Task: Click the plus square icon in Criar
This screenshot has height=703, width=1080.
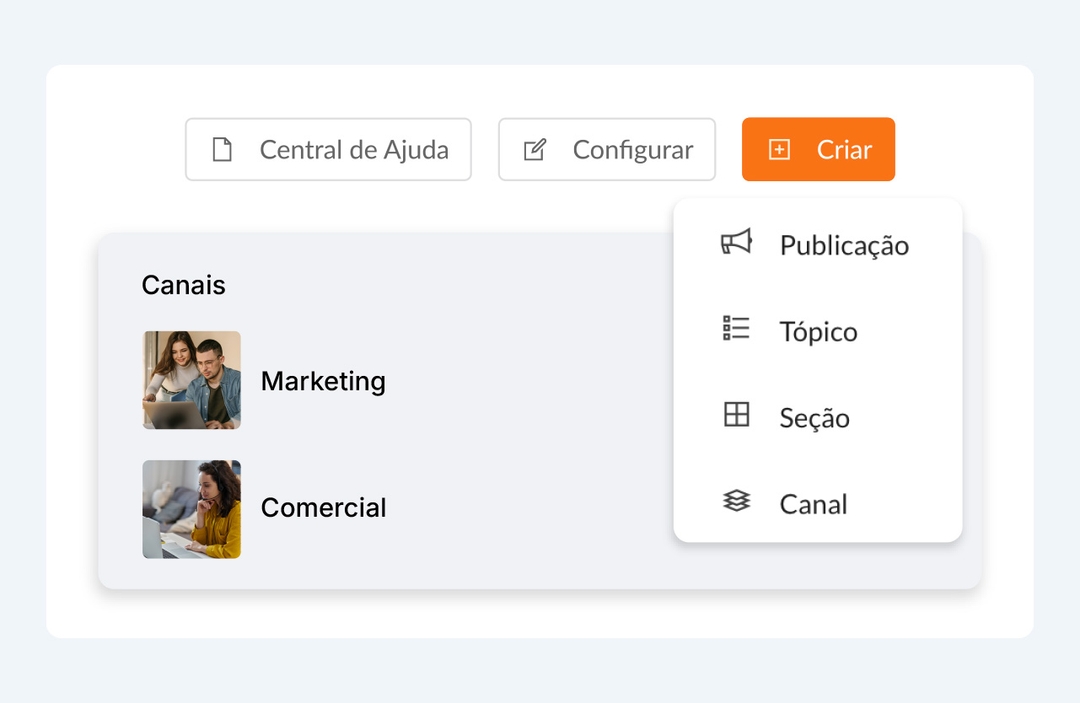Action: point(779,149)
